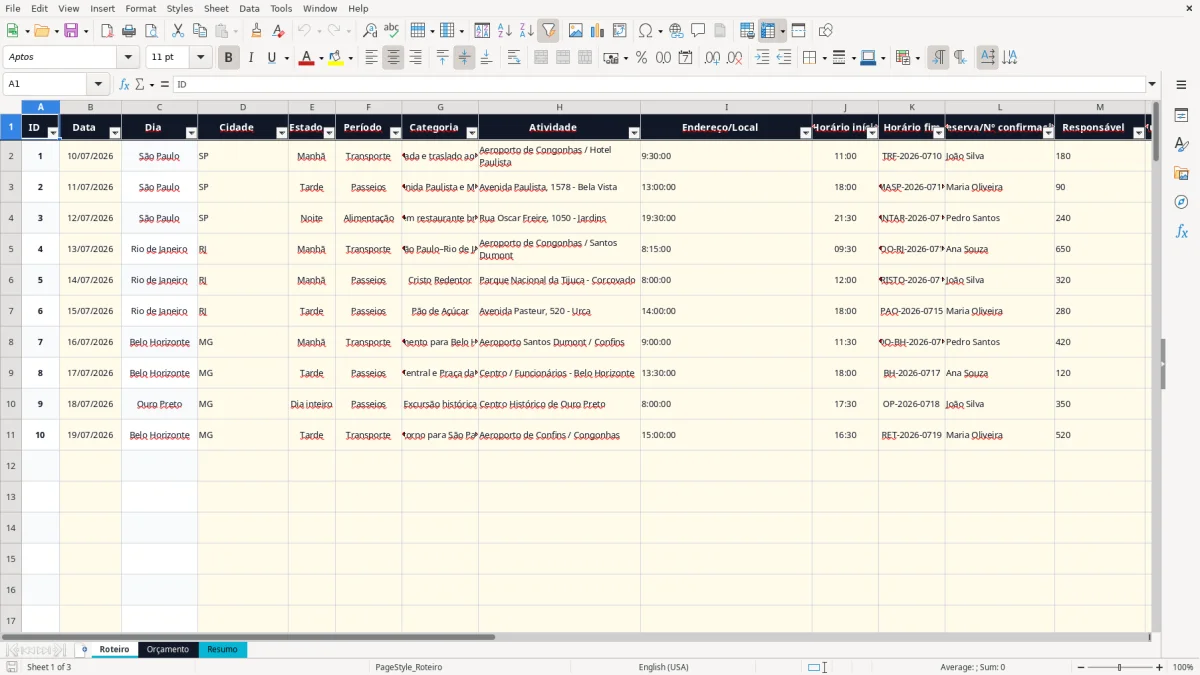Click Merge and Center Cells icon
1200x675 pixels.
[x=541, y=58]
